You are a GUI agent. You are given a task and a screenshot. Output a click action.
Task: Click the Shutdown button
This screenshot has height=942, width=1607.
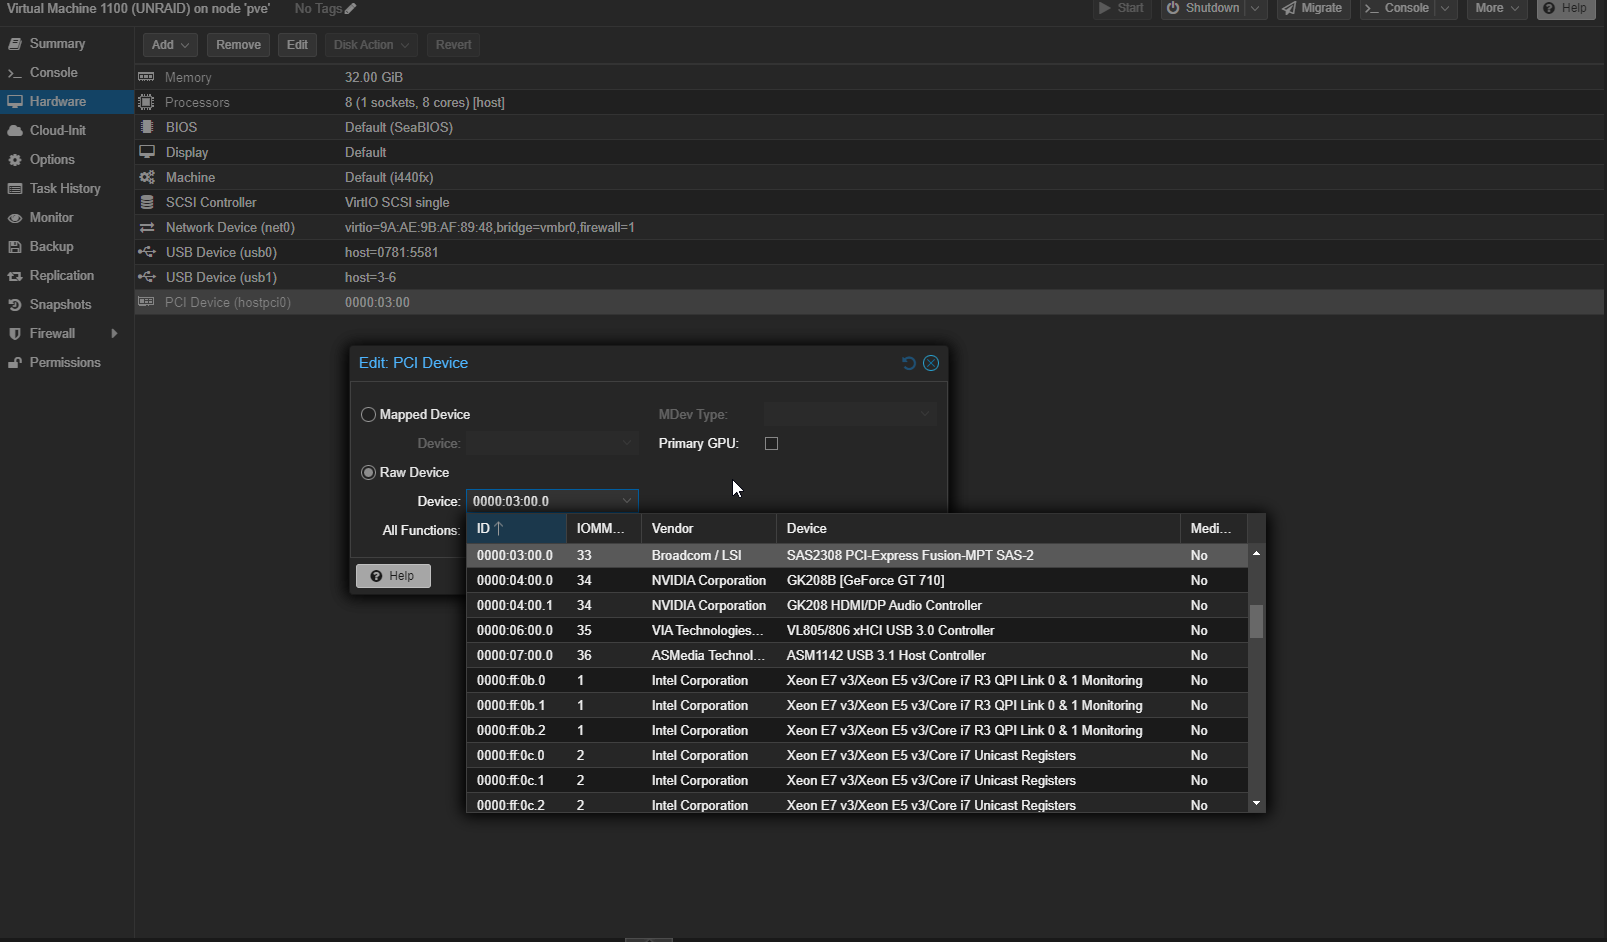pyautogui.click(x=1203, y=8)
